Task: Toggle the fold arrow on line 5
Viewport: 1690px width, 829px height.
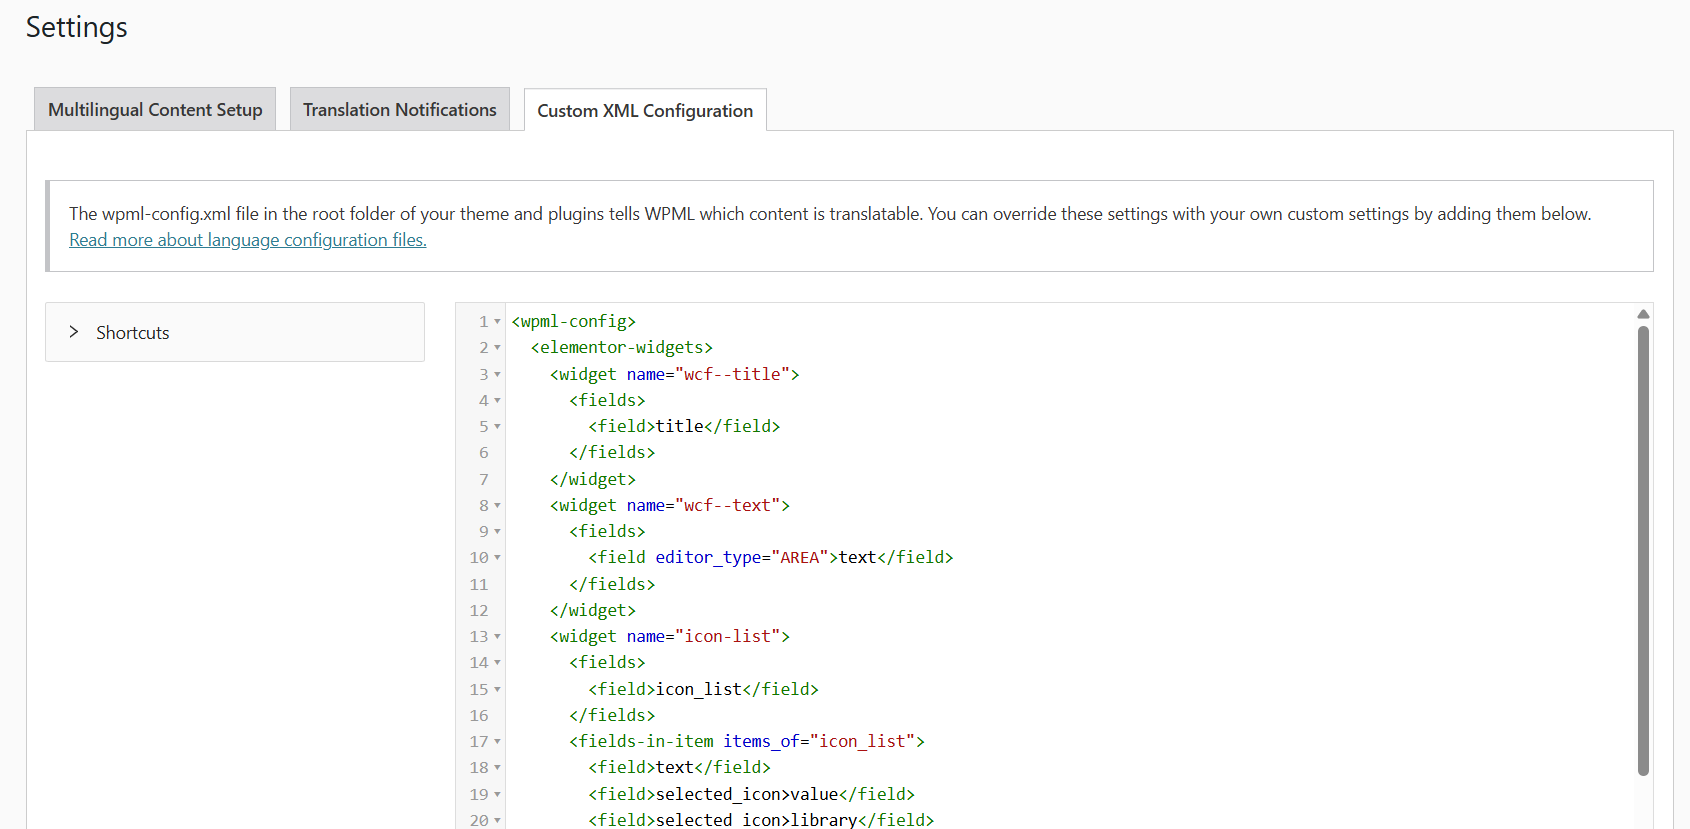Action: (497, 427)
